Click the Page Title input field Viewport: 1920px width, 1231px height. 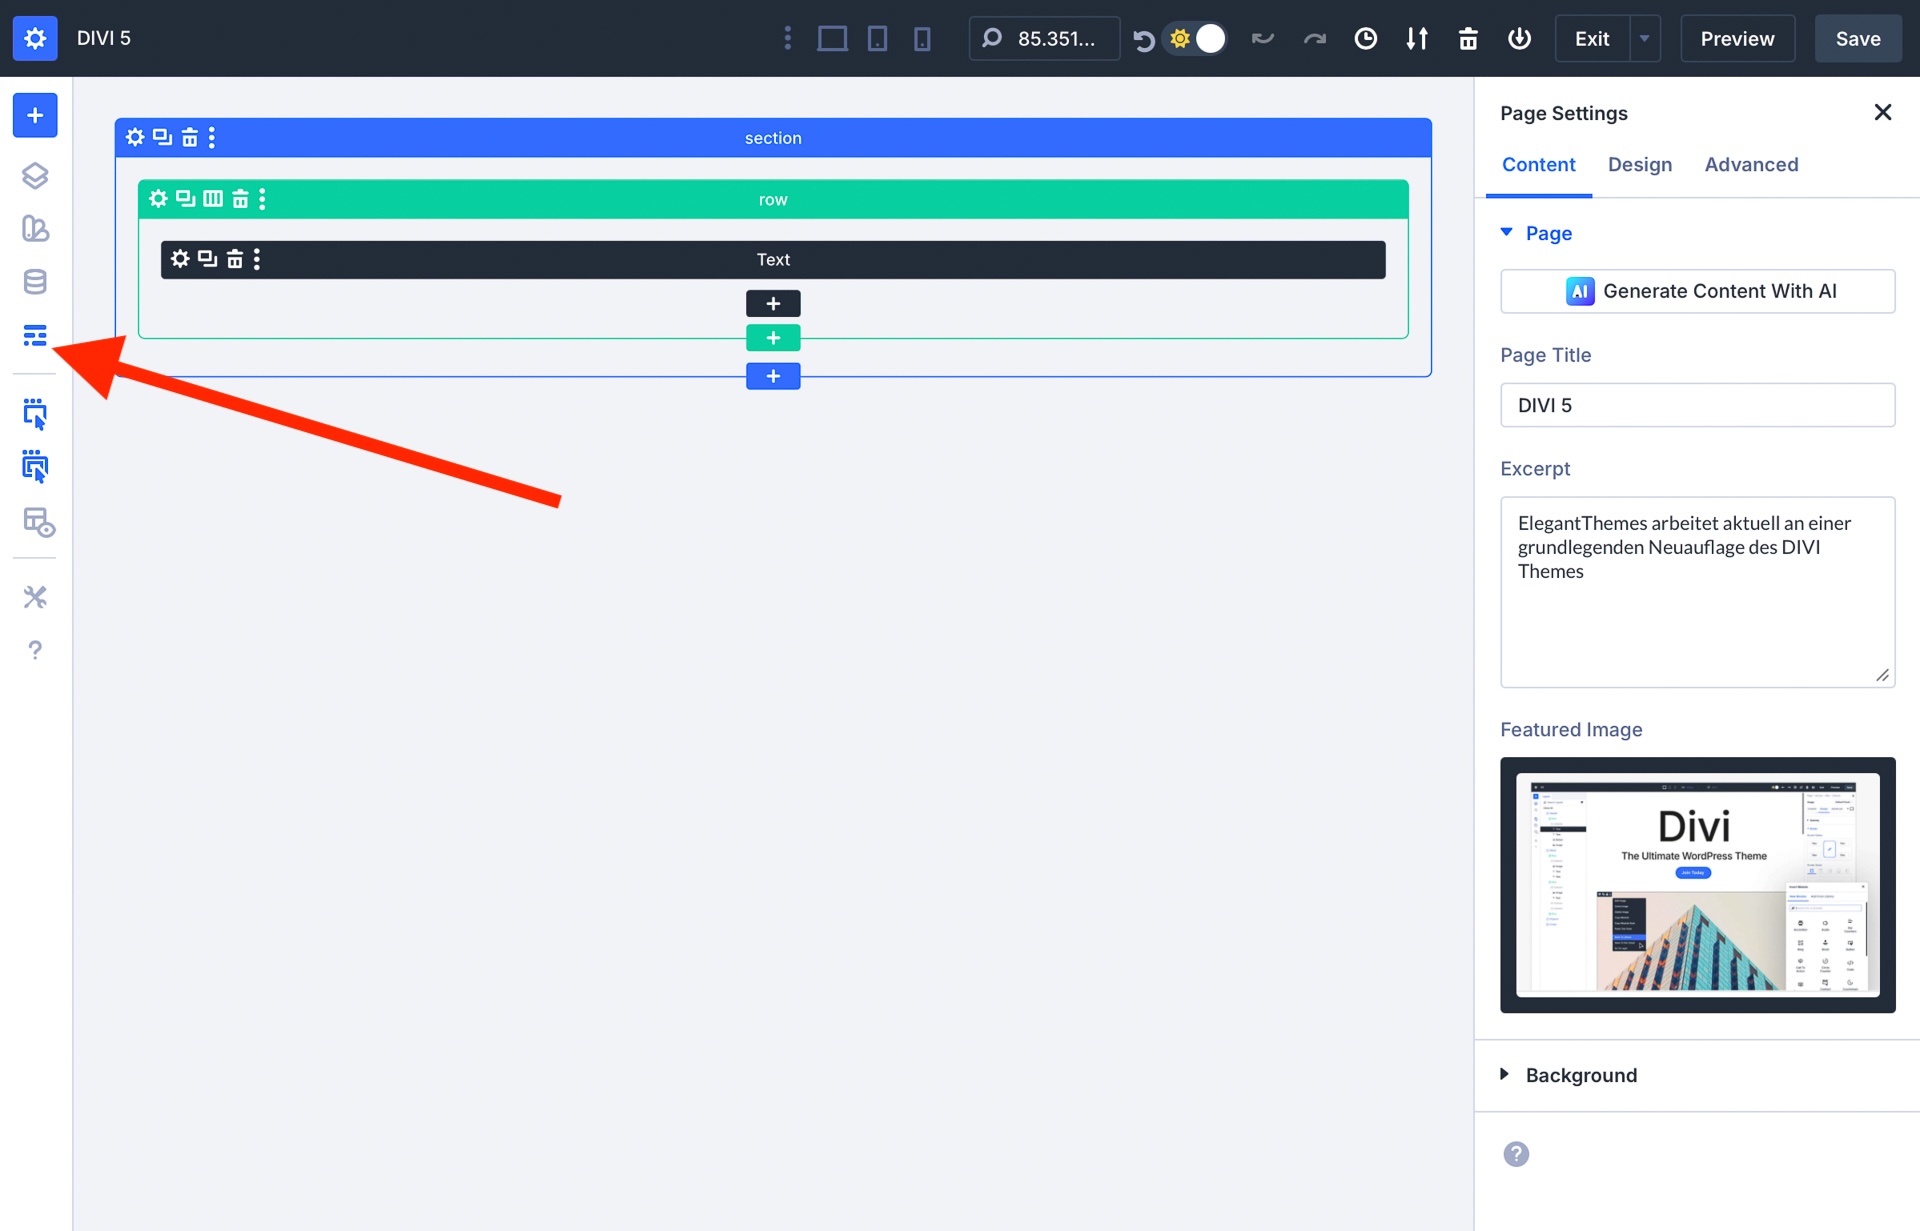1697,405
